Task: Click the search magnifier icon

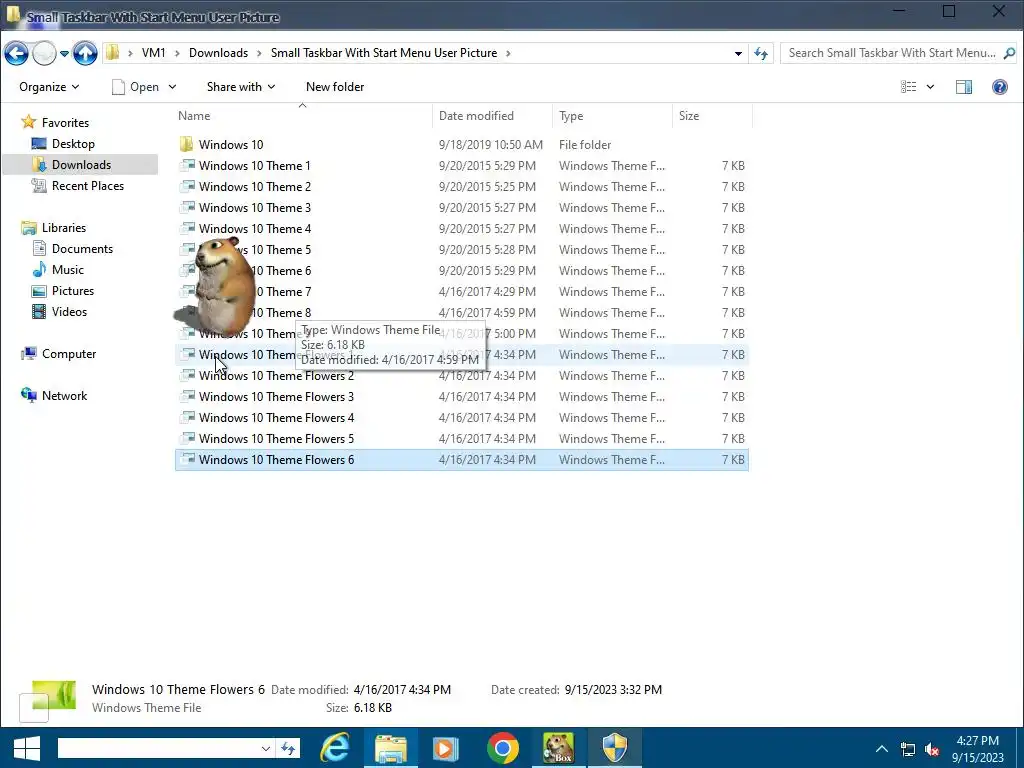Action: pos(1009,53)
